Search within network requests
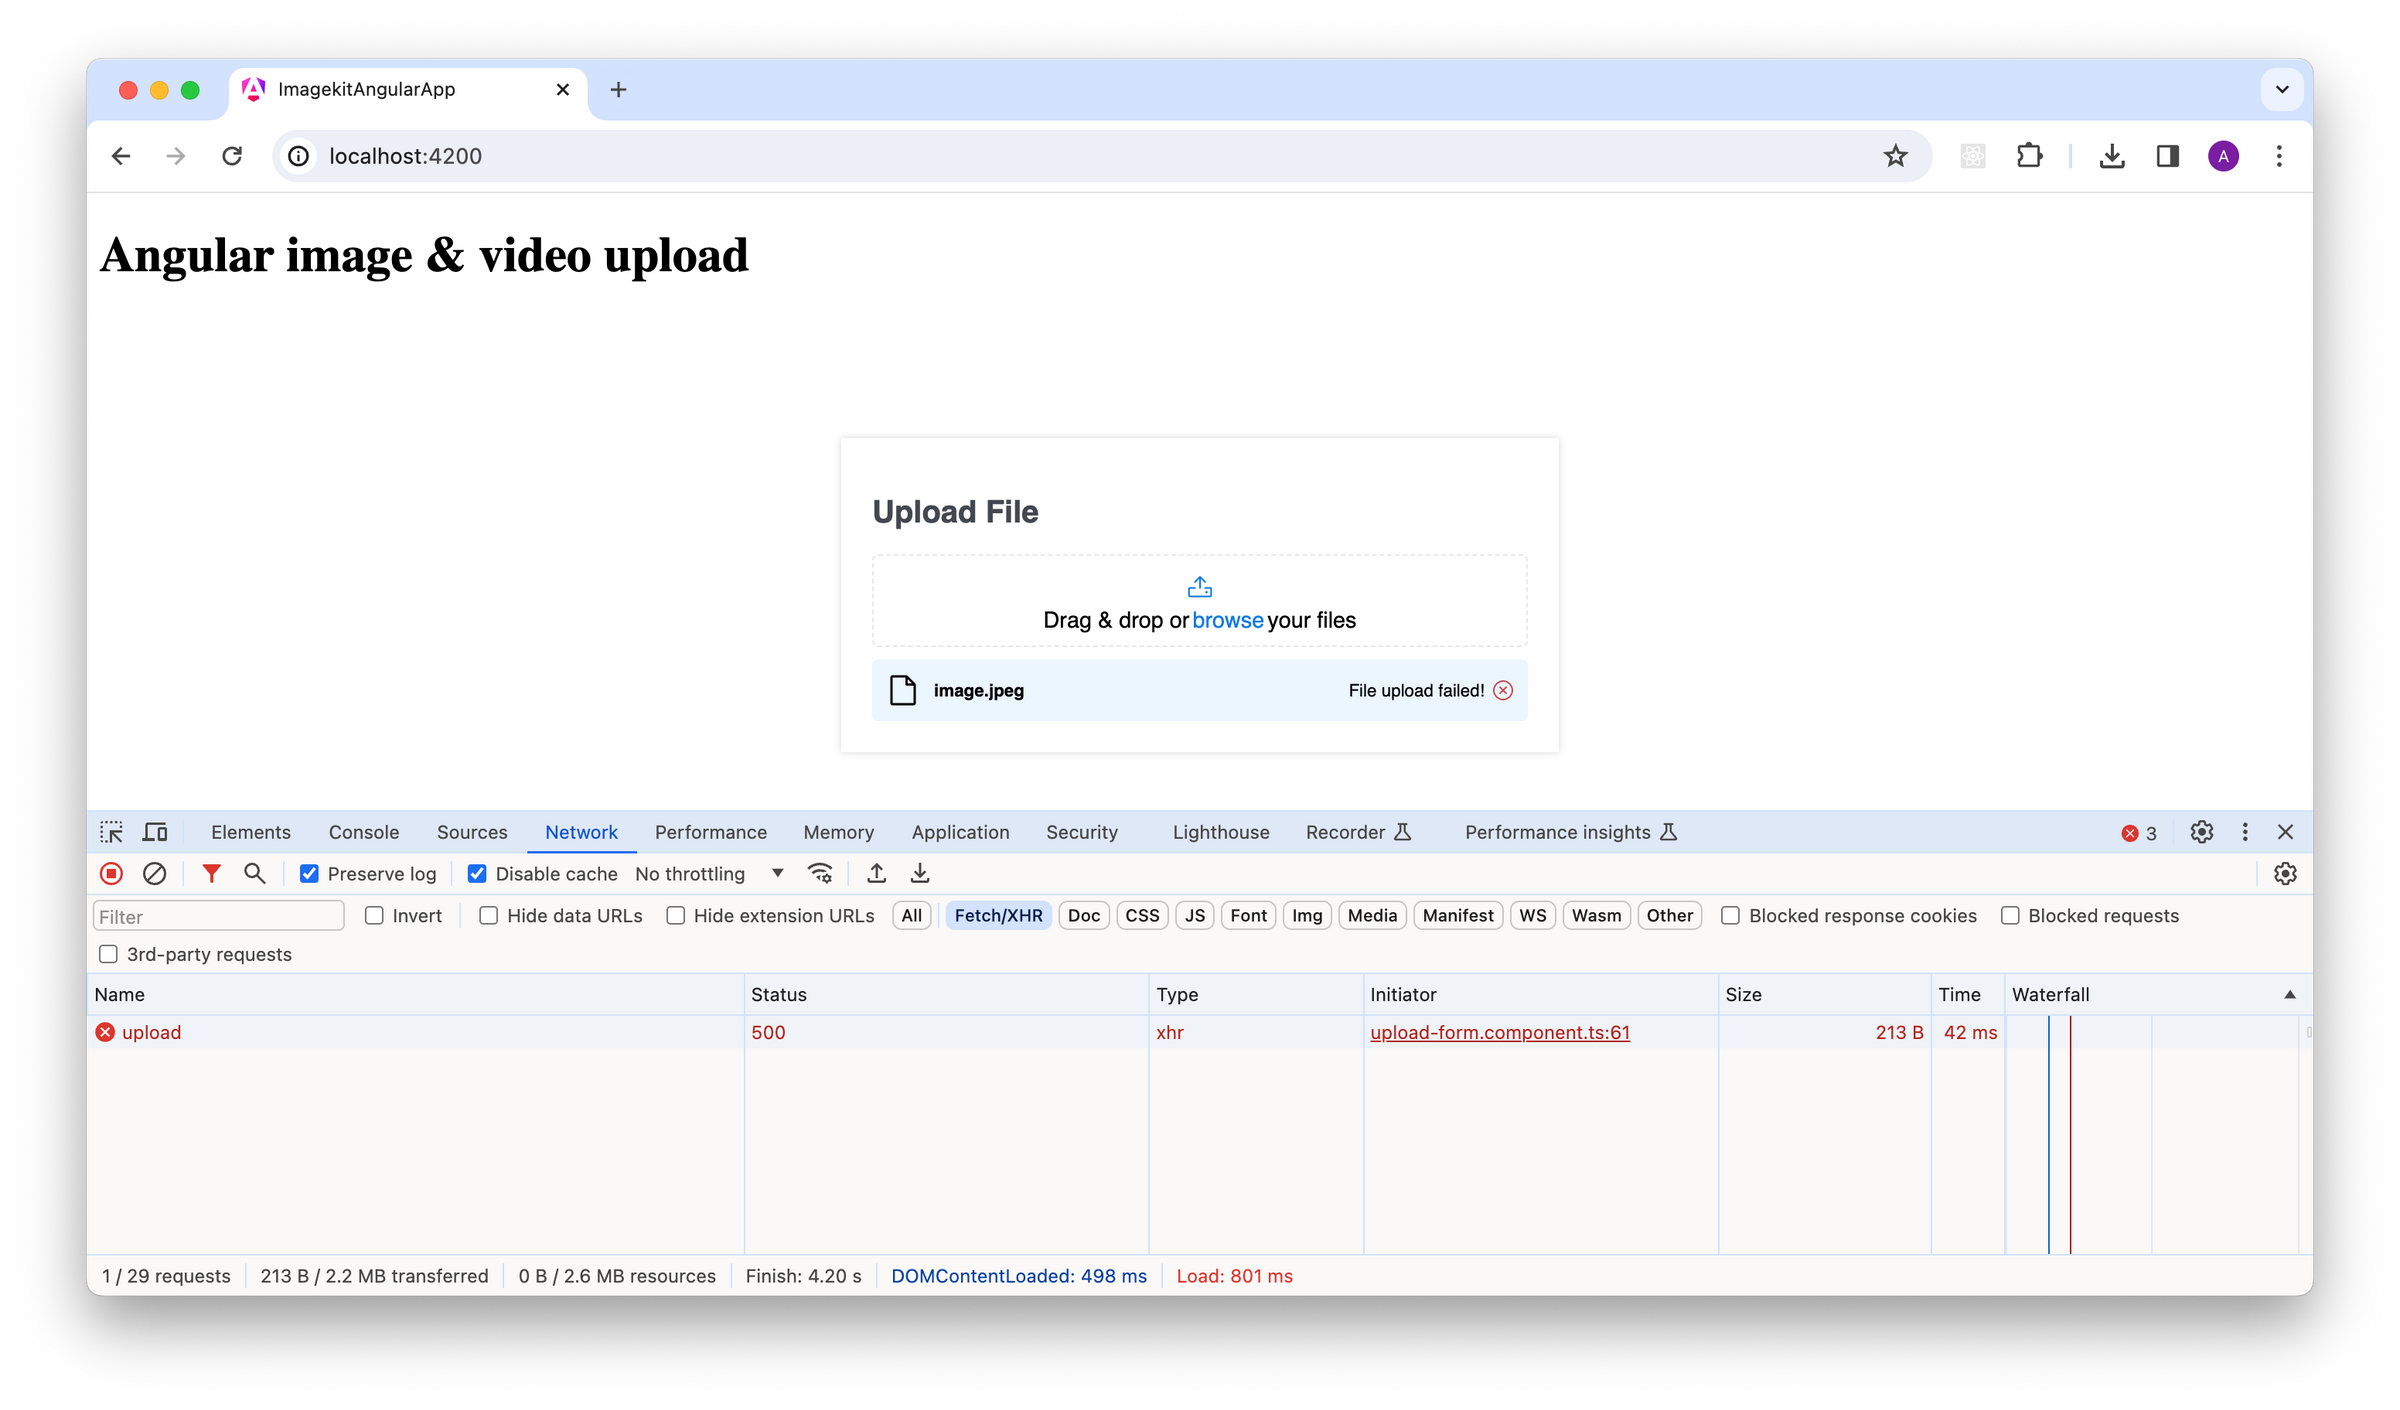The image size is (2400, 1410). [x=255, y=873]
